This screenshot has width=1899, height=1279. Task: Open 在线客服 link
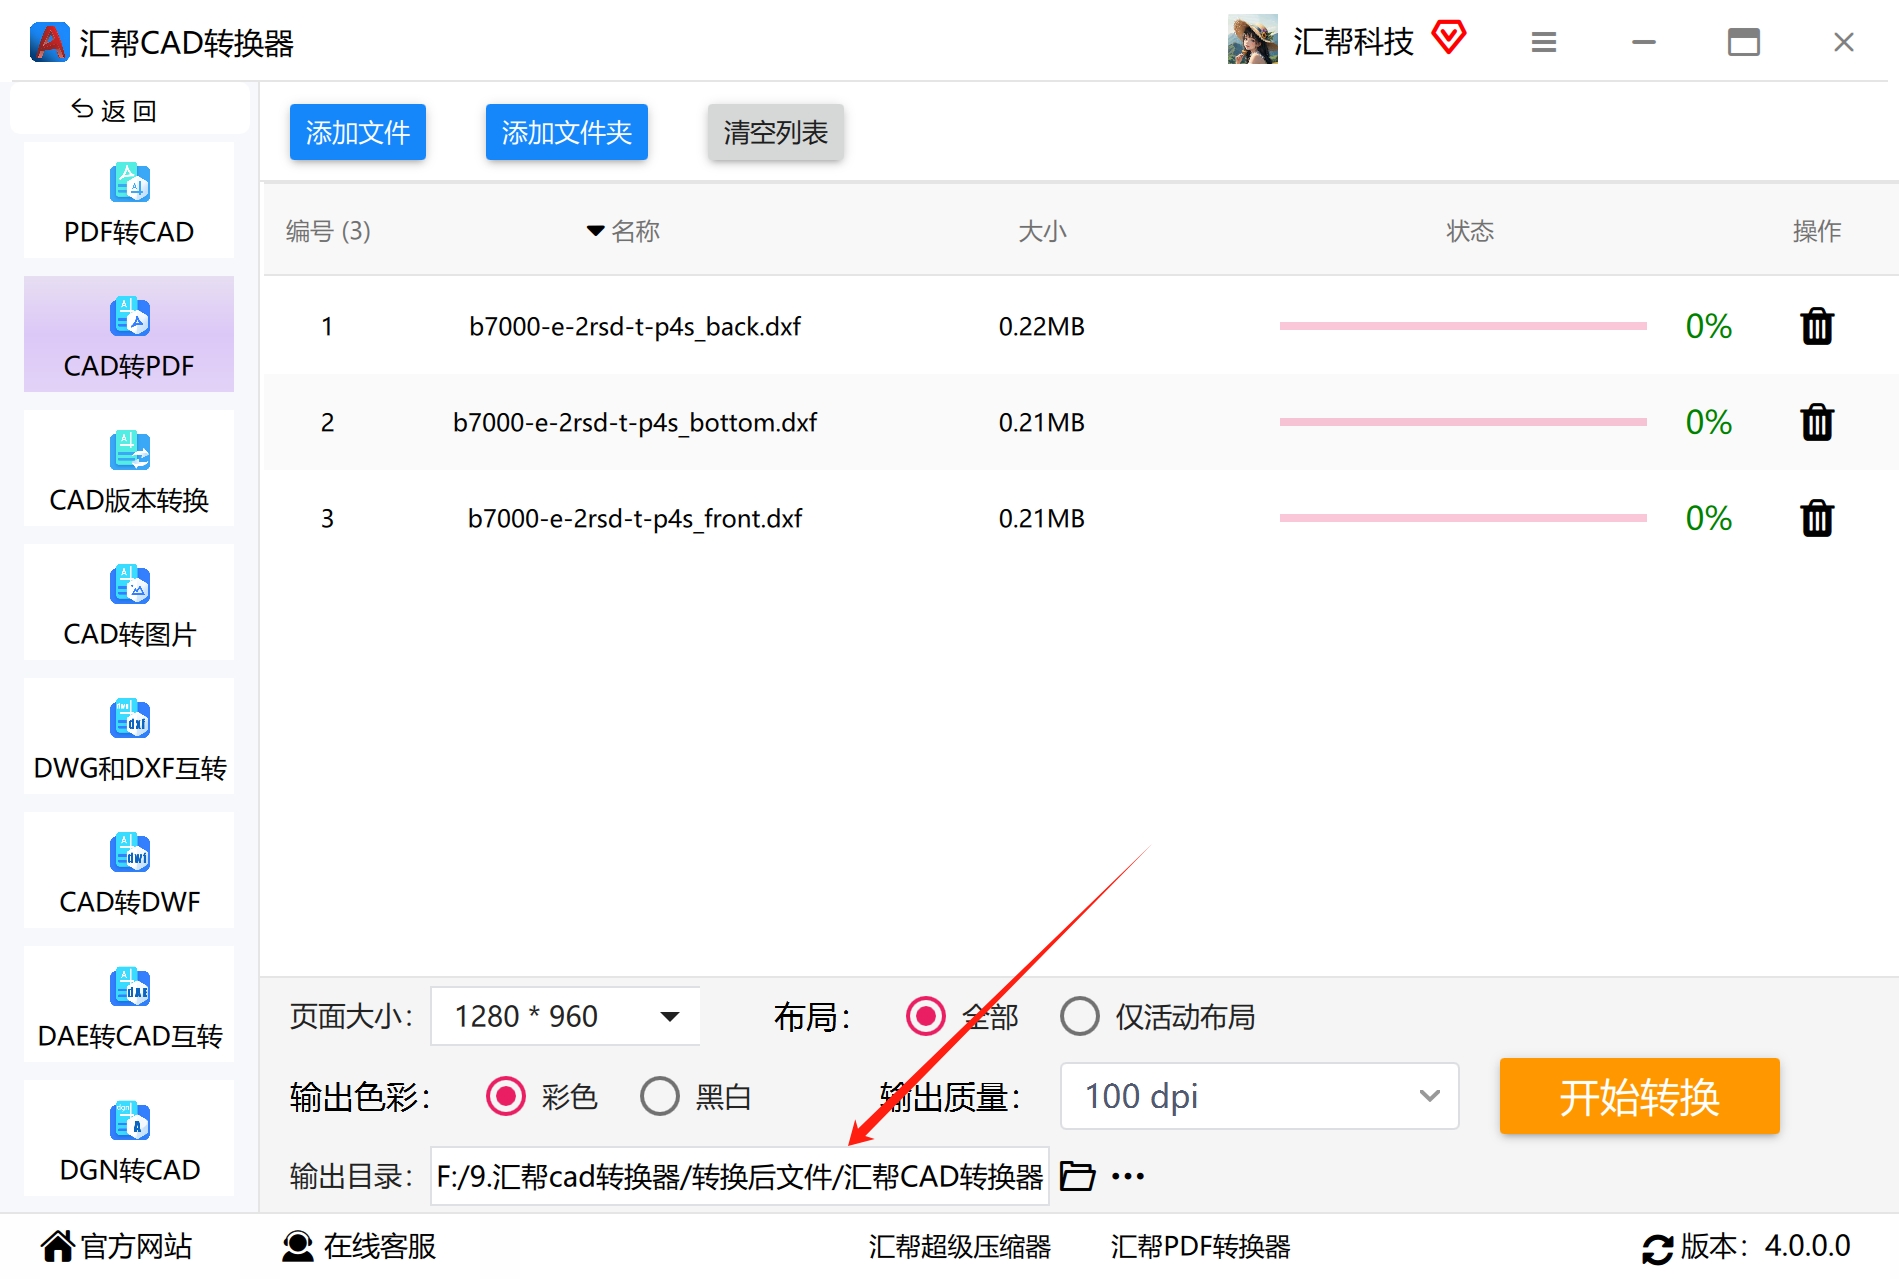point(359,1246)
